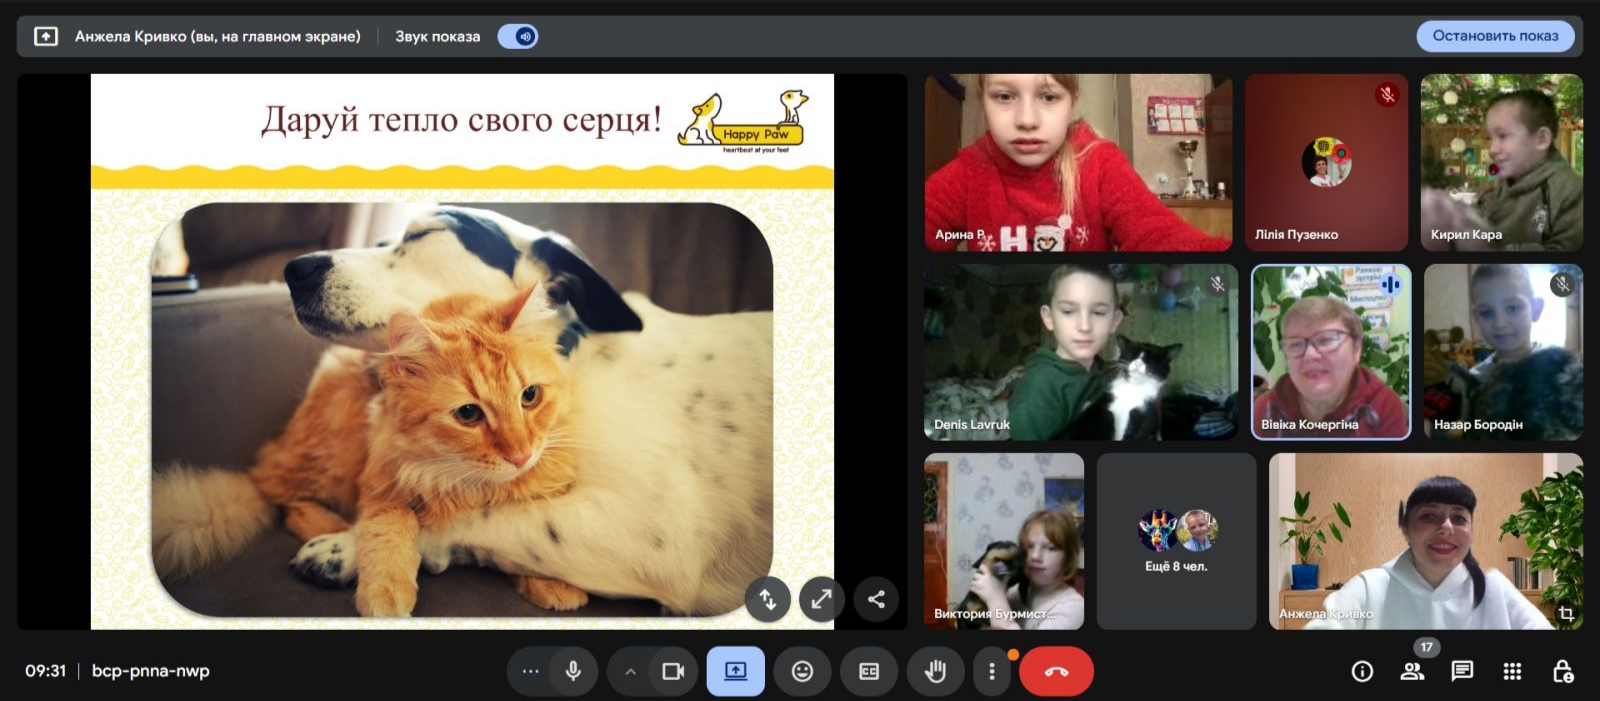Screen dimensions: 1600x701
Task: Open the vertical three-dot more options menu
Action: tap(991, 671)
